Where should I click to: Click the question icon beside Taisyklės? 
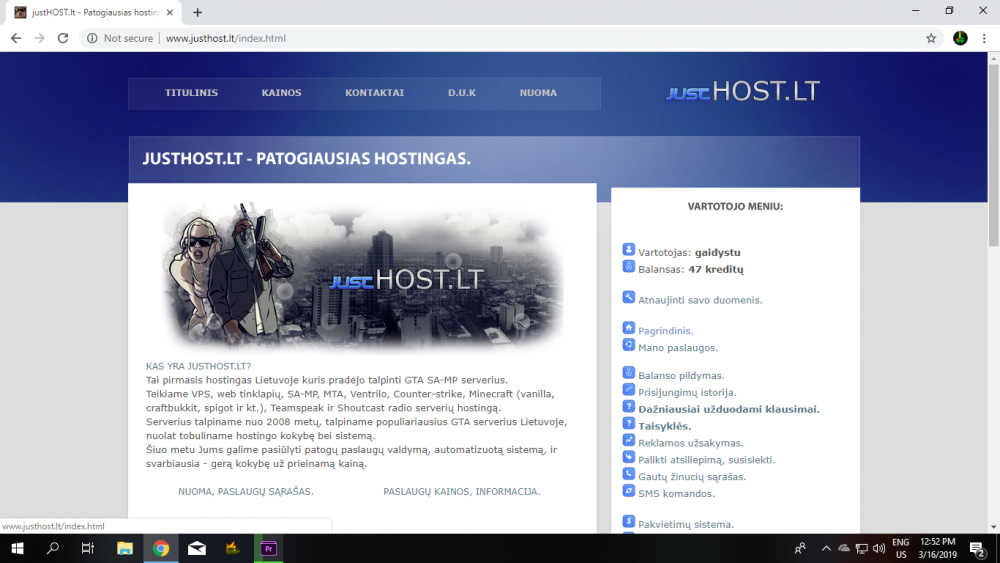pyautogui.click(x=628, y=423)
